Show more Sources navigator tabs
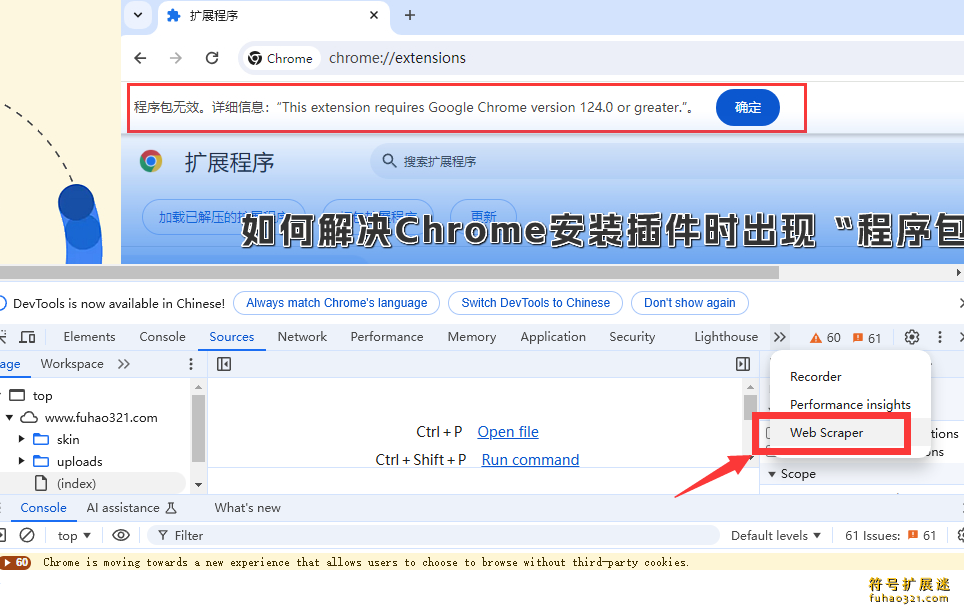The image size is (964, 613). 124,364
